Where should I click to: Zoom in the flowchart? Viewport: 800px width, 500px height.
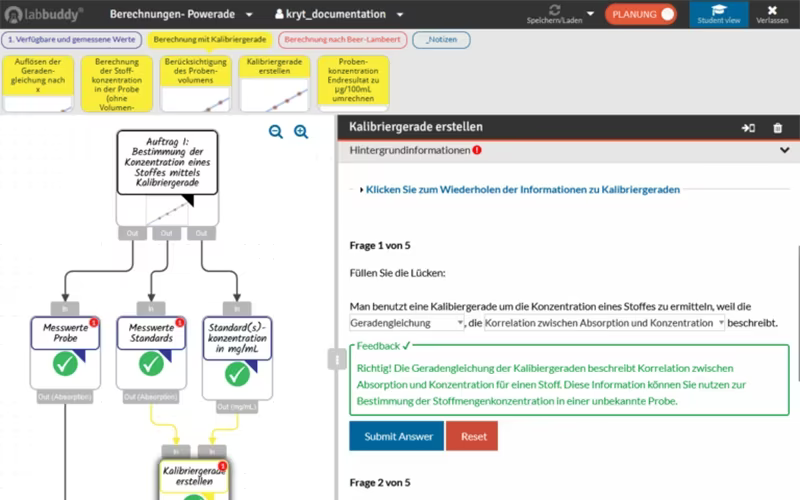click(301, 132)
